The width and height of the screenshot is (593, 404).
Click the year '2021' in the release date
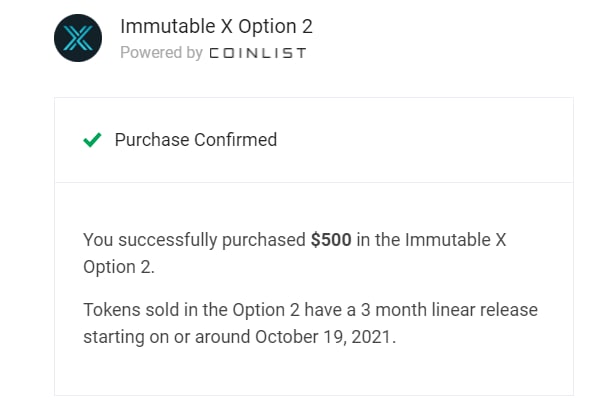click(371, 337)
